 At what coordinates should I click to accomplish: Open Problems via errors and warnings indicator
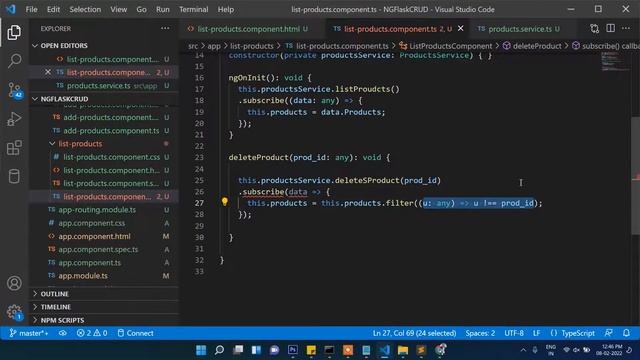[x=92, y=333]
